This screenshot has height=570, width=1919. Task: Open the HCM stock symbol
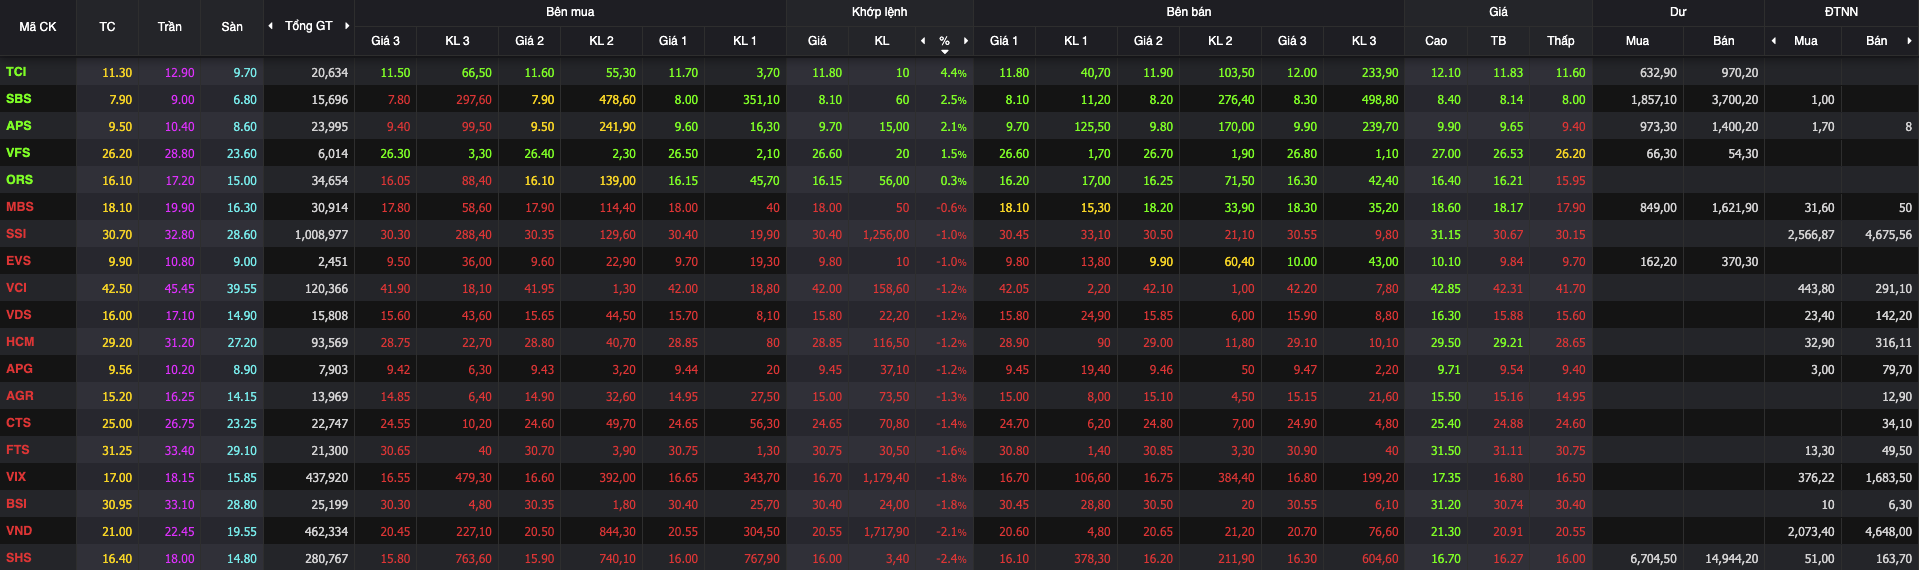point(19,342)
